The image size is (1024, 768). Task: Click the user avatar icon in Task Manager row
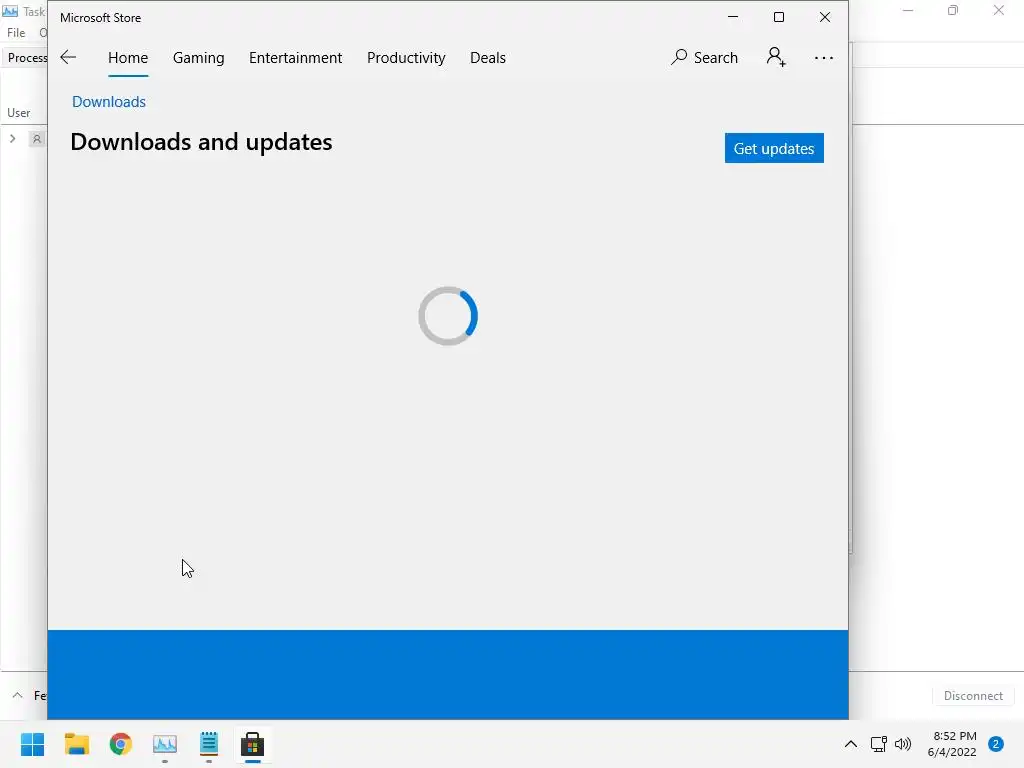tap(37, 139)
